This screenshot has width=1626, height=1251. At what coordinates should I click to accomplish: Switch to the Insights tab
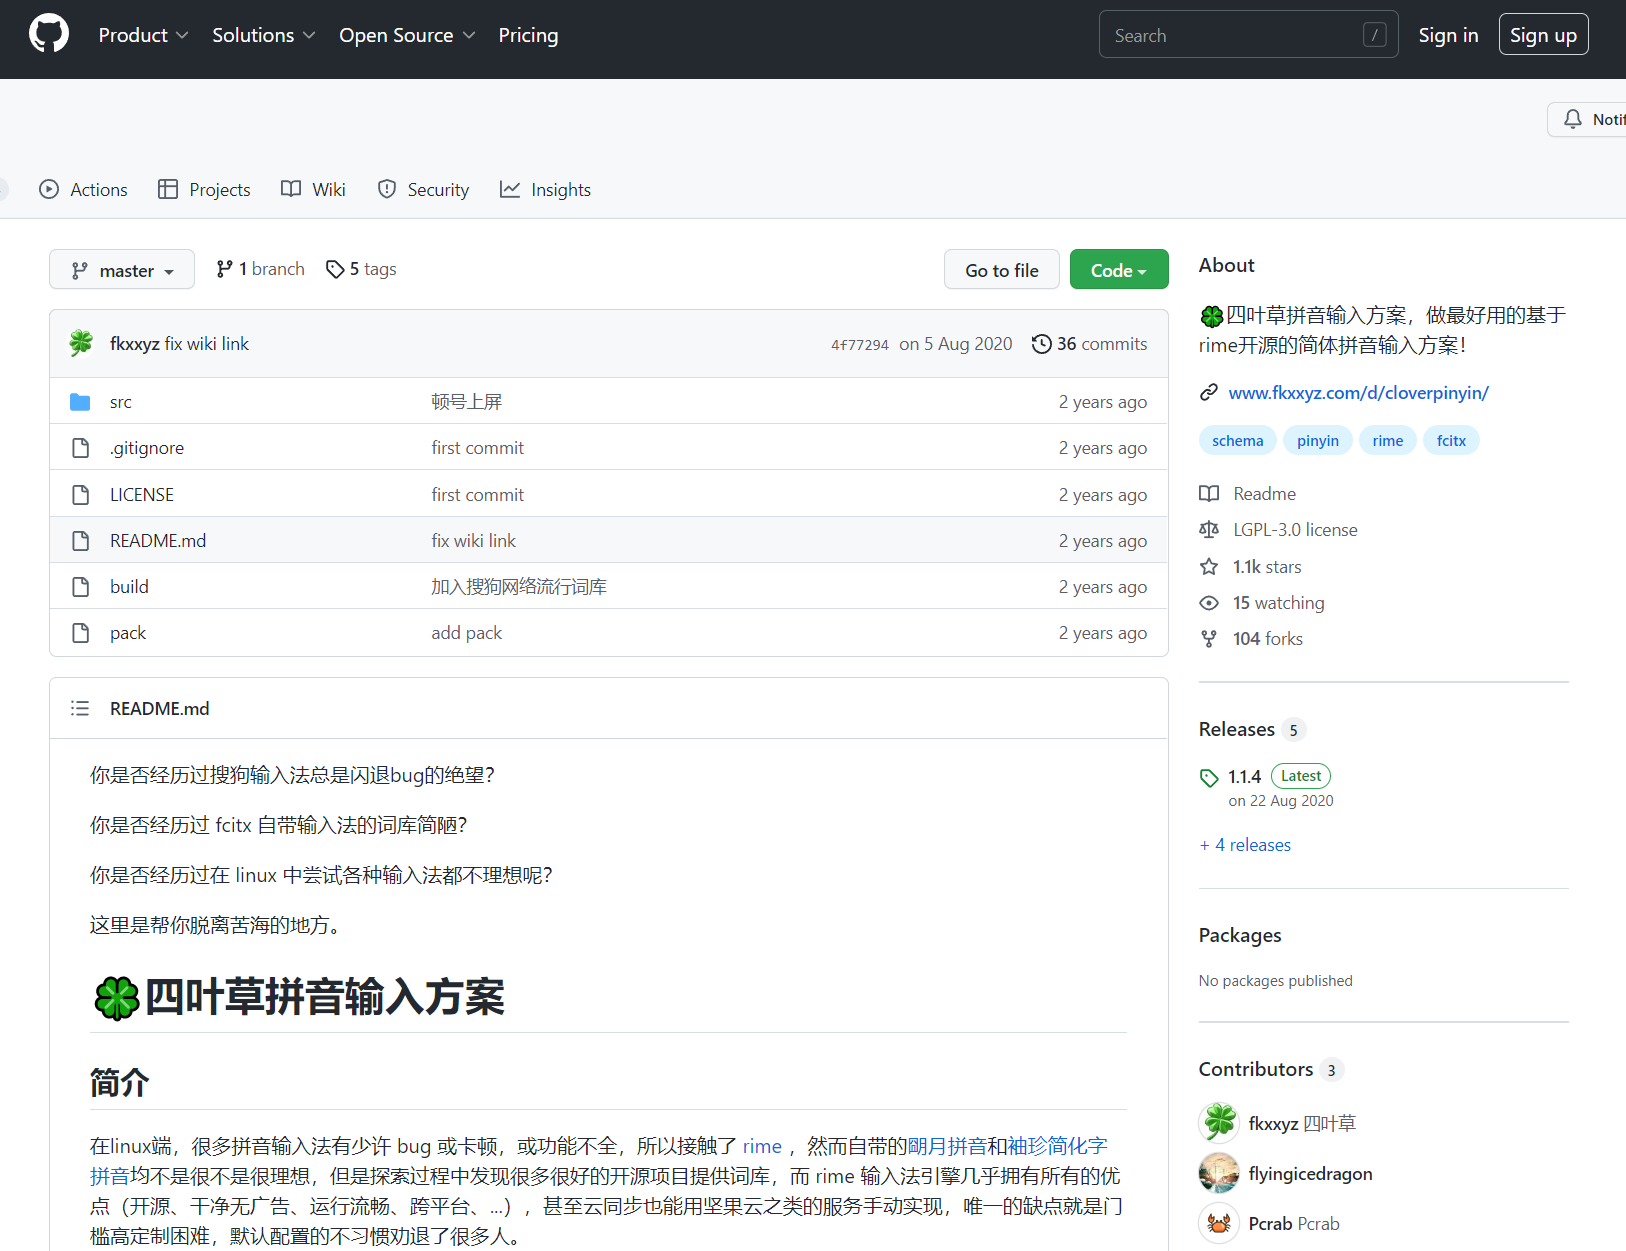(545, 189)
